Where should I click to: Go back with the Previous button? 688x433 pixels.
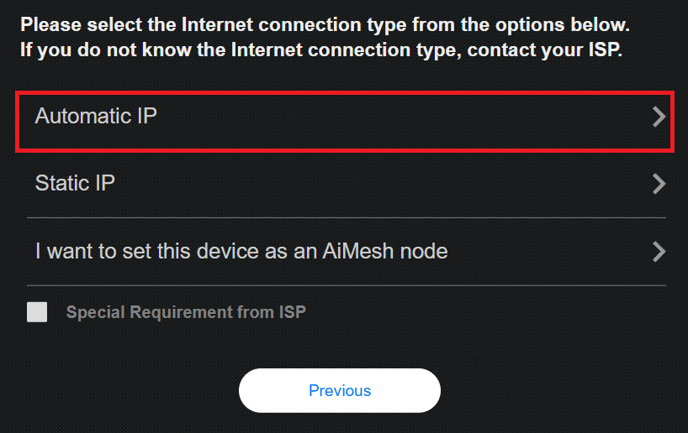point(339,390)
